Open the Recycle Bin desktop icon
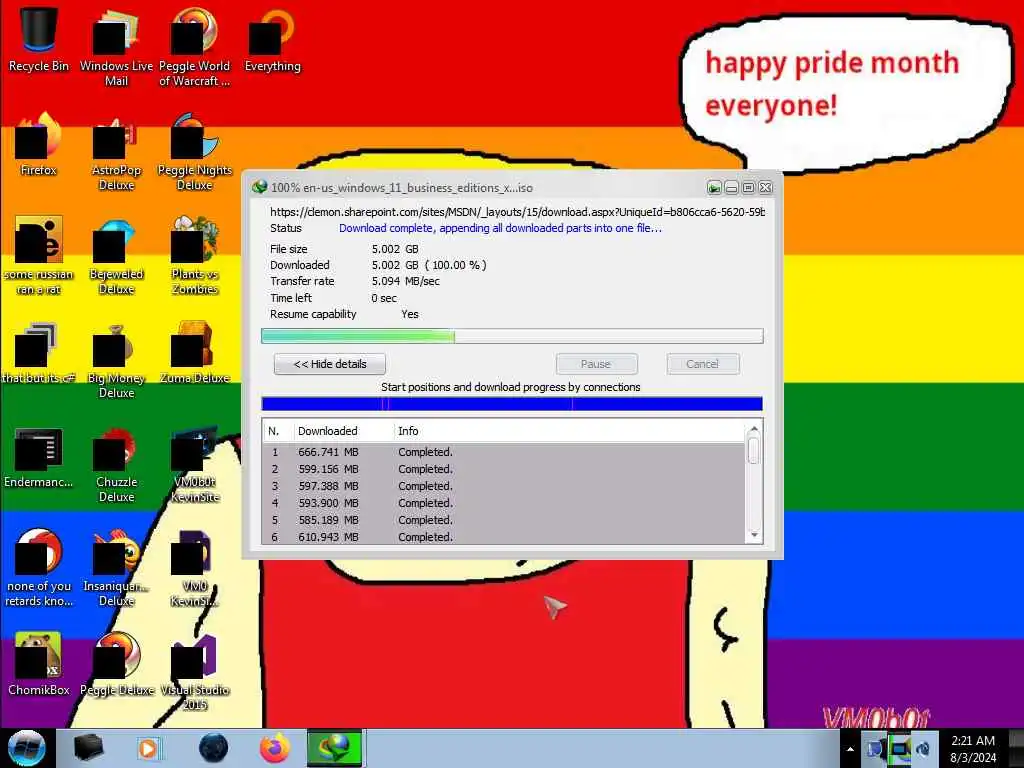Image resolution: width=1024 pixels, height=768 pixels. coord(39,39)
